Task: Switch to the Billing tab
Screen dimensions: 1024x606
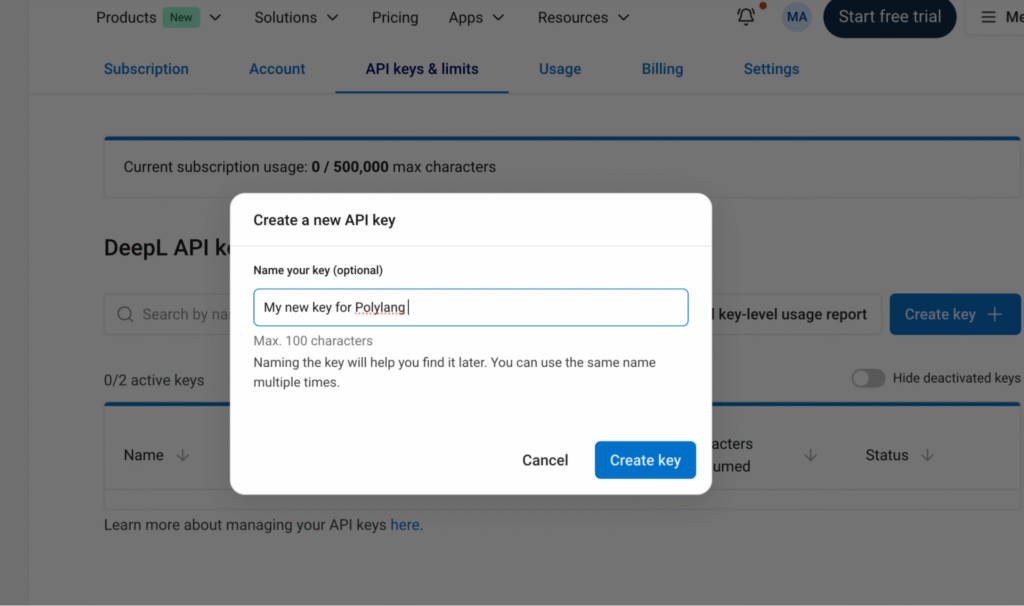Action: 662,69
